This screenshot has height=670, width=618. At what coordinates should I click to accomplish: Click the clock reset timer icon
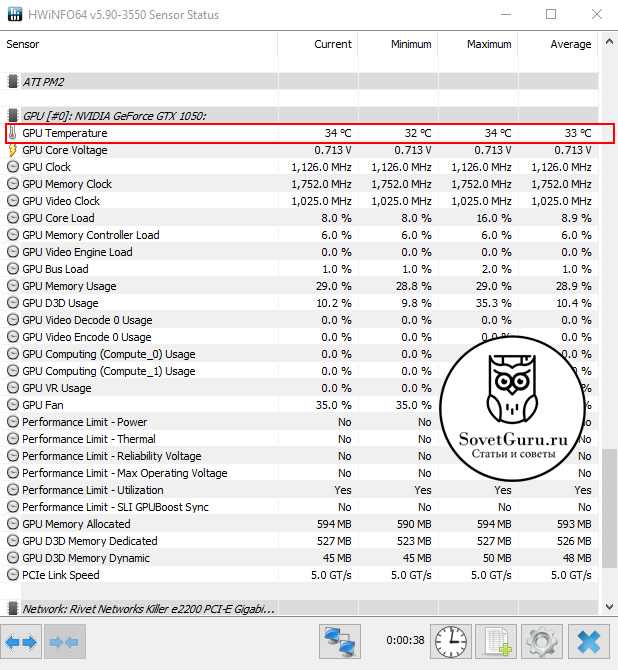(449, 640)
